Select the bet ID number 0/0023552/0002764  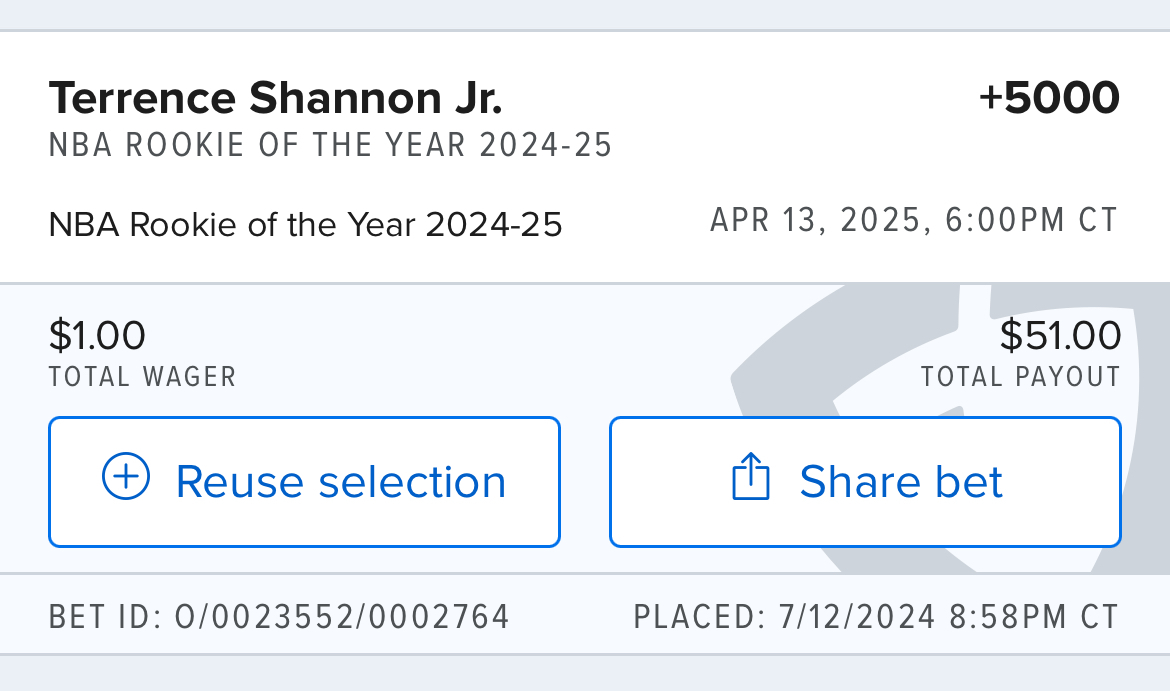(342, 617)
